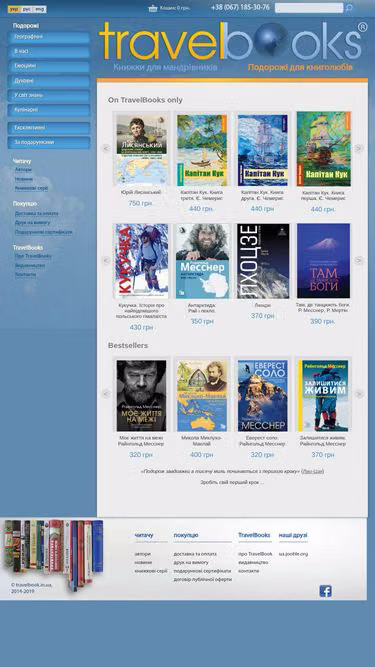This screenshot has width=375, height=667.
Task: Show next Bestsellers books
Action: coord(359,394)
